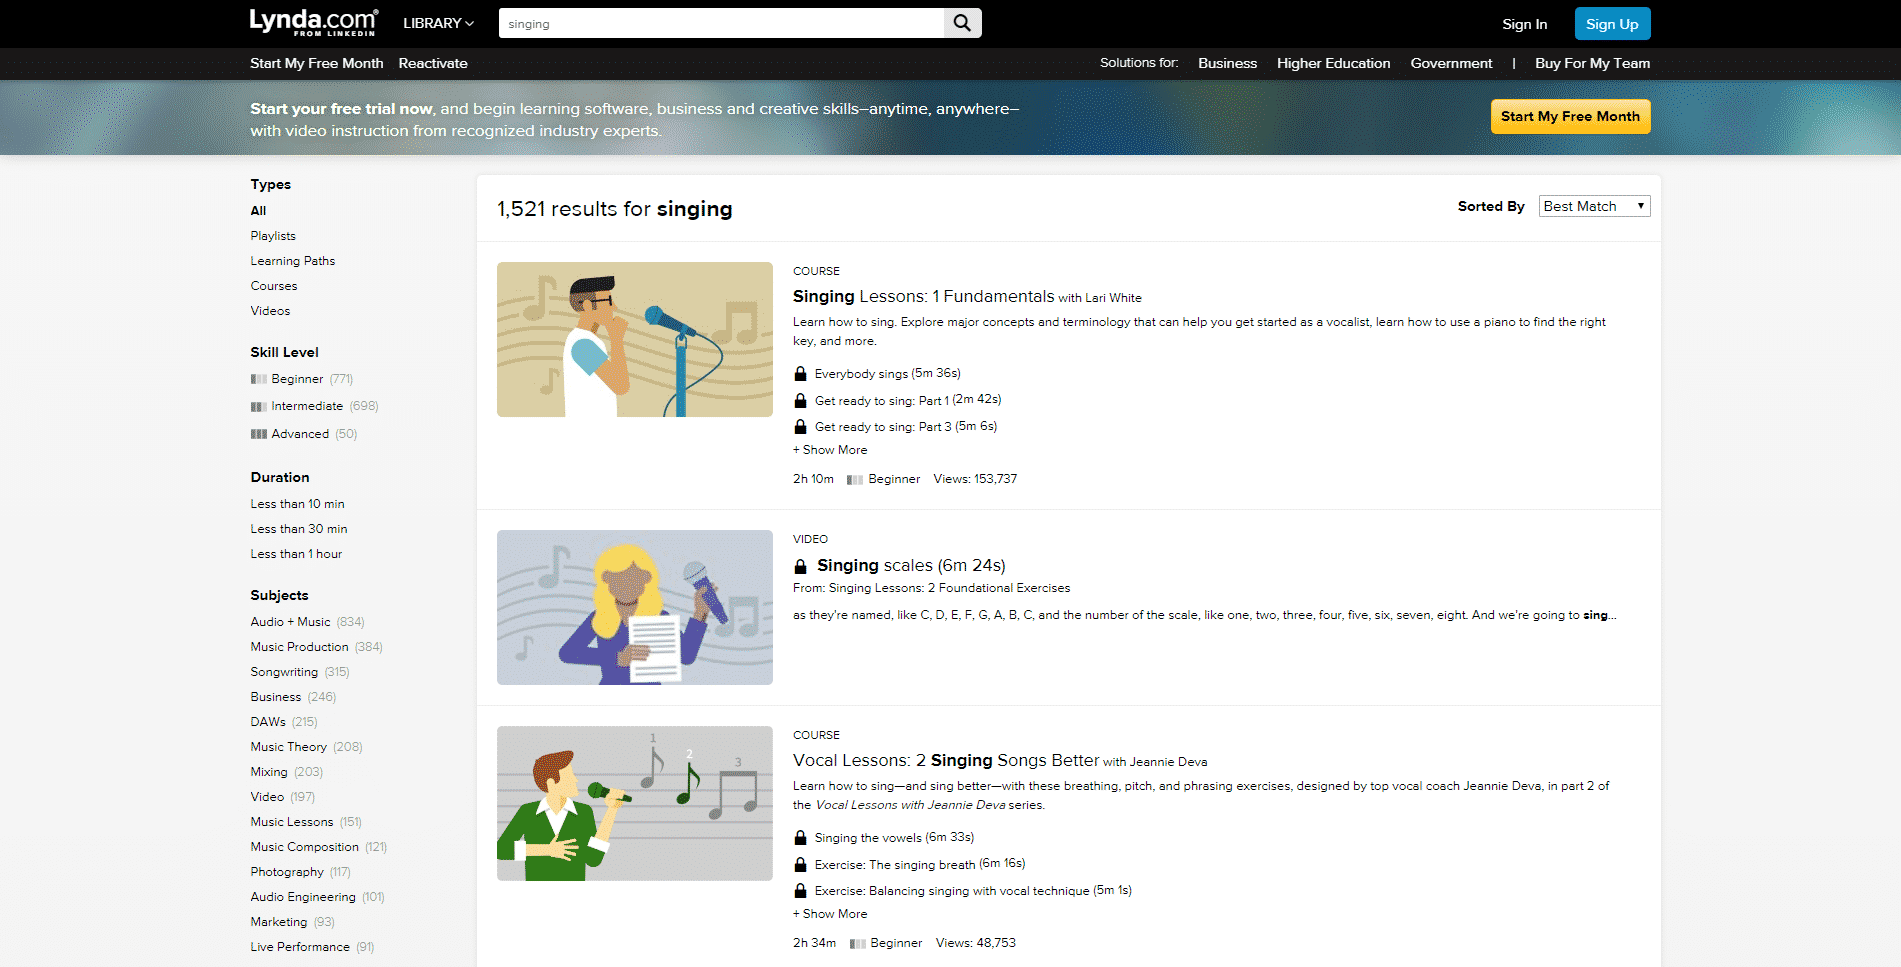1901x967 pixels.
Task: Click the lock beside Singing the vowels
Action: pos(800,837)
